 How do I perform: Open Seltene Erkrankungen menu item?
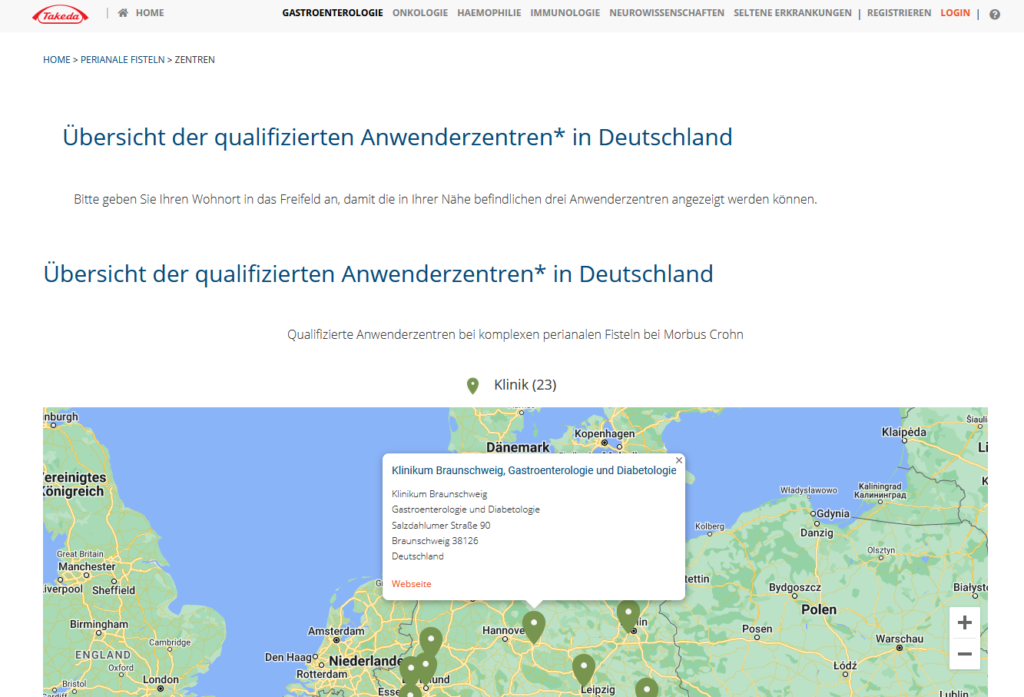pyautogui.click(x=792, y=12)
